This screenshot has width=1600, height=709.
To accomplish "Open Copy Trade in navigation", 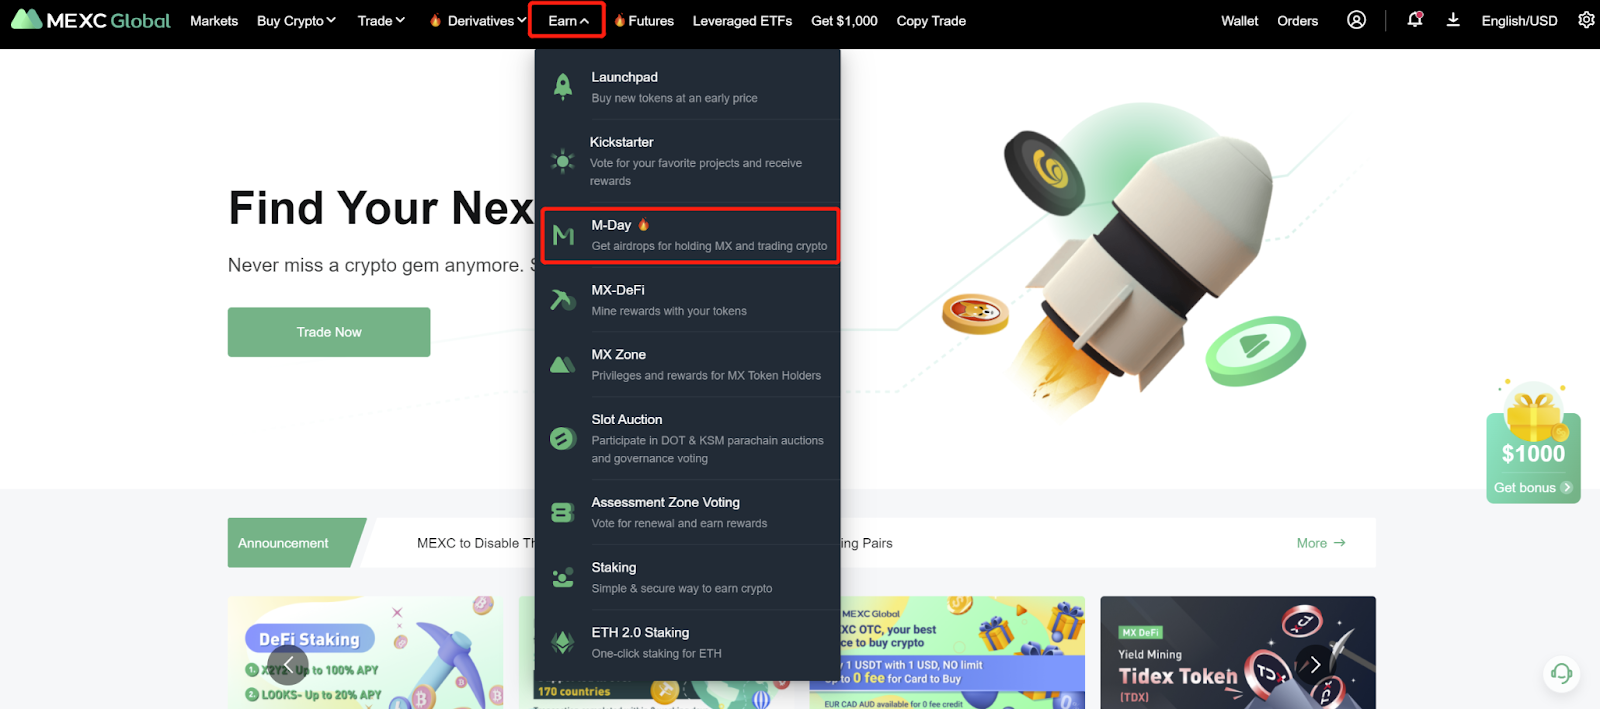I will (x=931, y=20).
